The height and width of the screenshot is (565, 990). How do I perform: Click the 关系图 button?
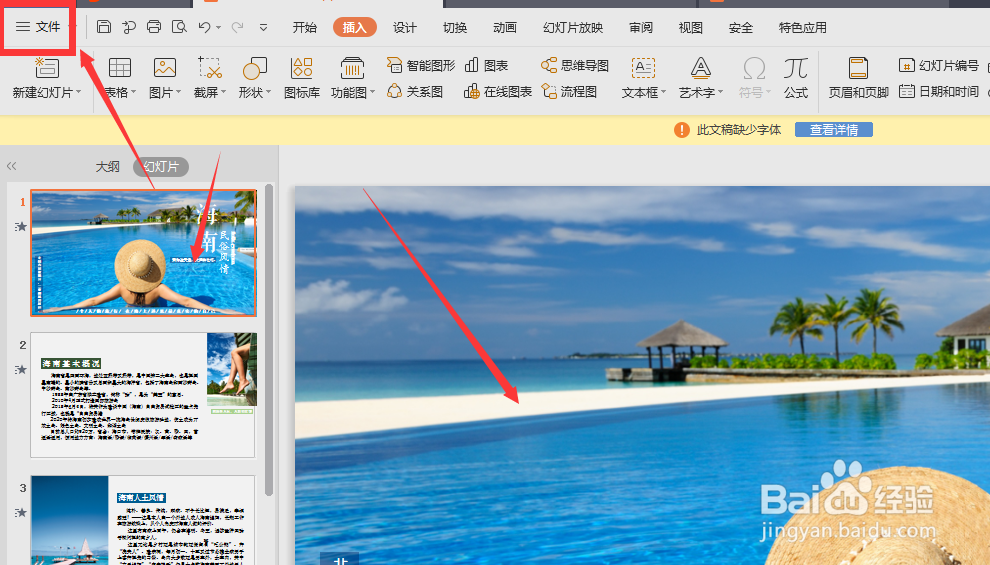(x=414, y=92)
